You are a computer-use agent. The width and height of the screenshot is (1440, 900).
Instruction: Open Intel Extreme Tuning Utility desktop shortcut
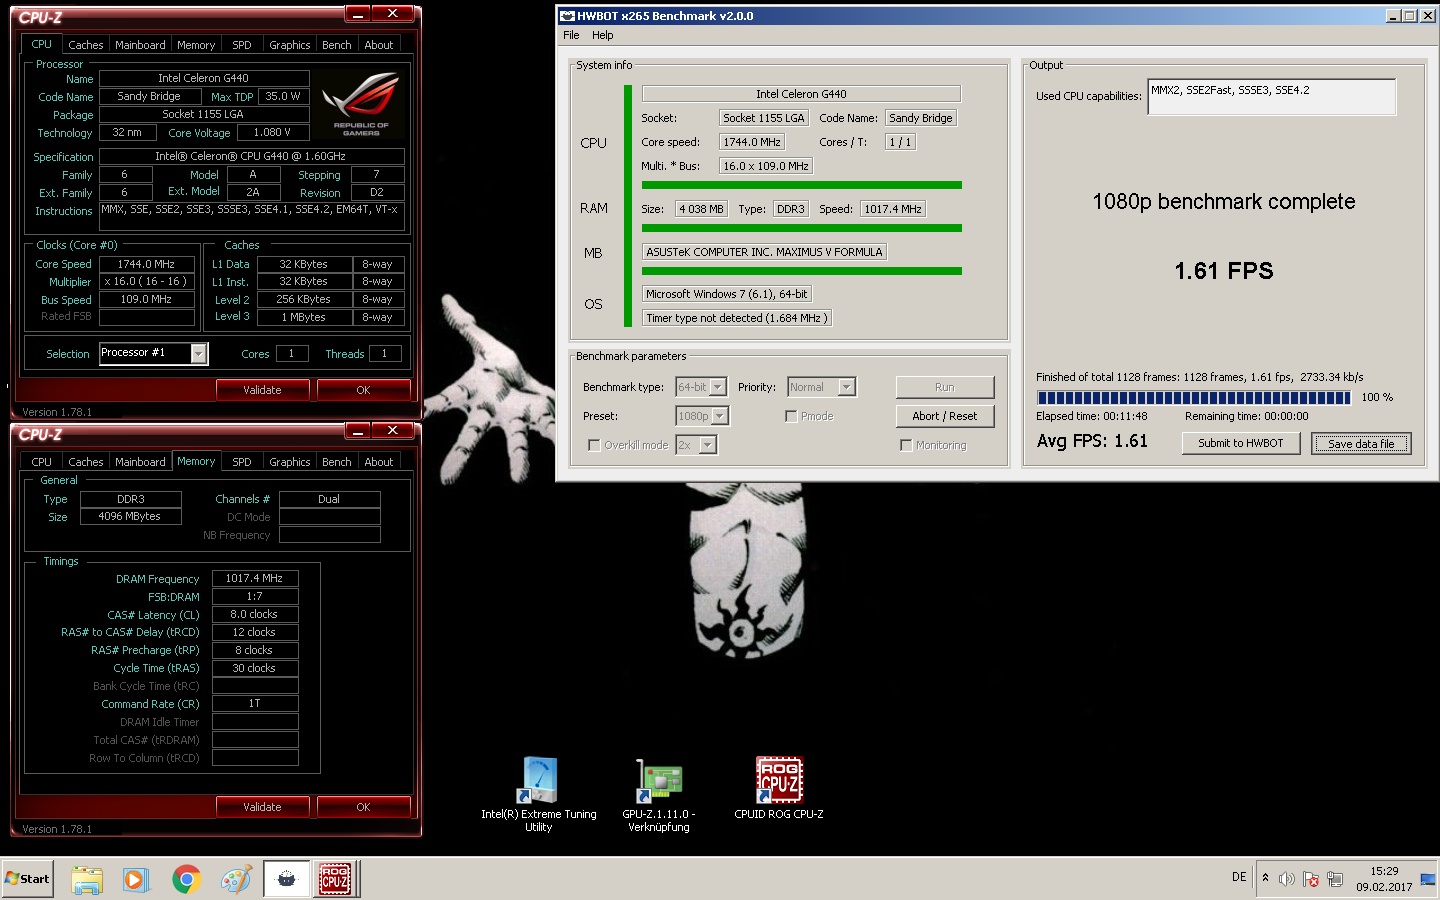coord(538,795)
